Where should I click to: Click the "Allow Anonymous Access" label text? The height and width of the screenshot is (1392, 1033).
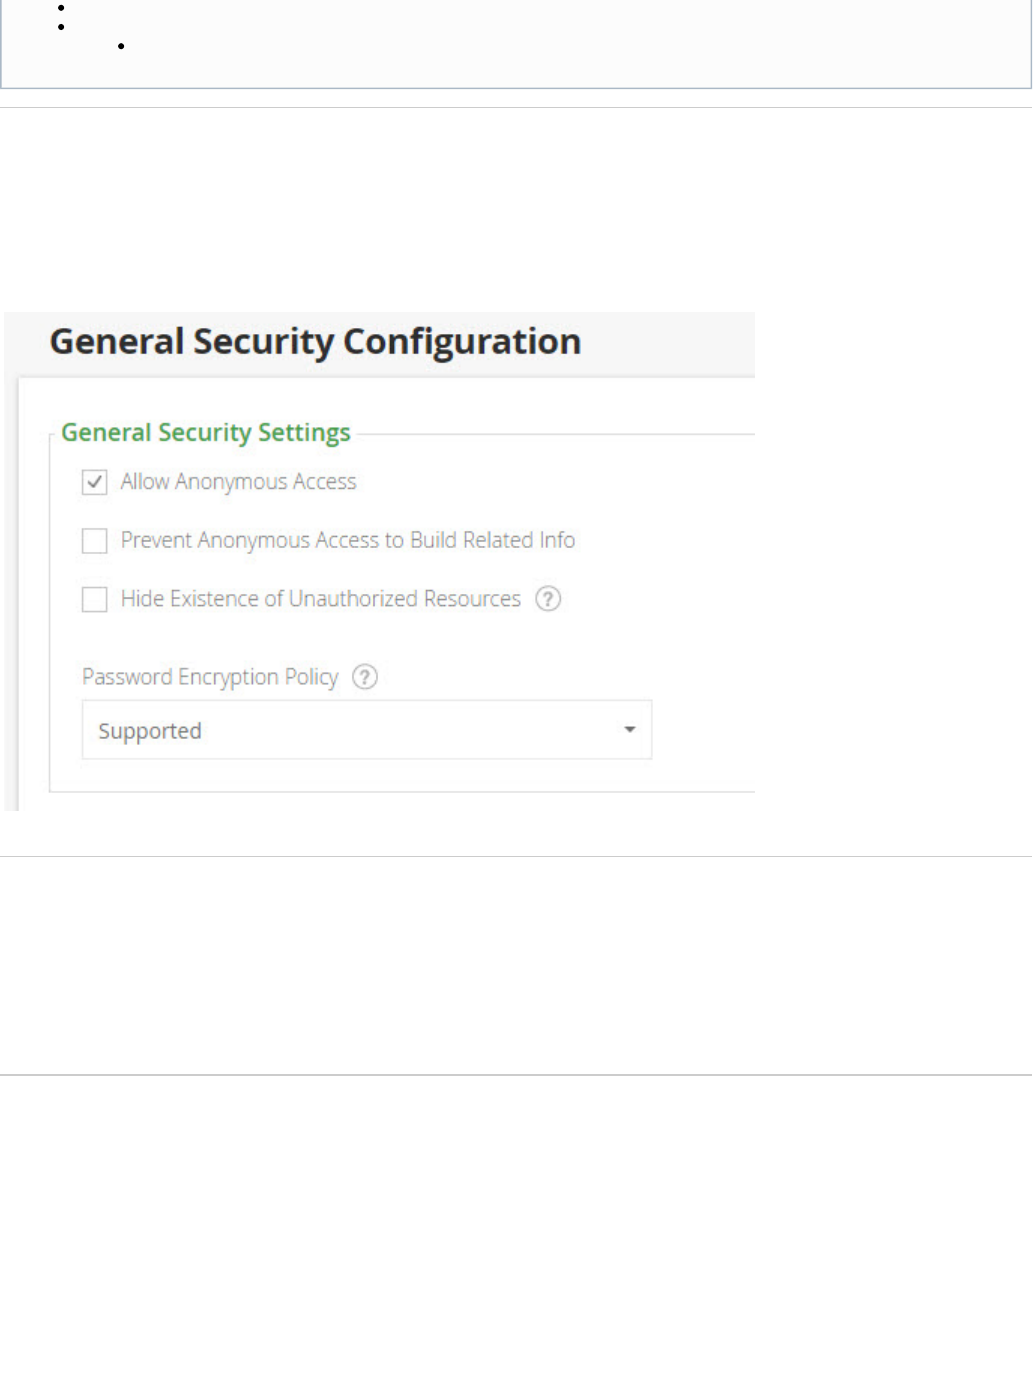(x=238, y=482)
